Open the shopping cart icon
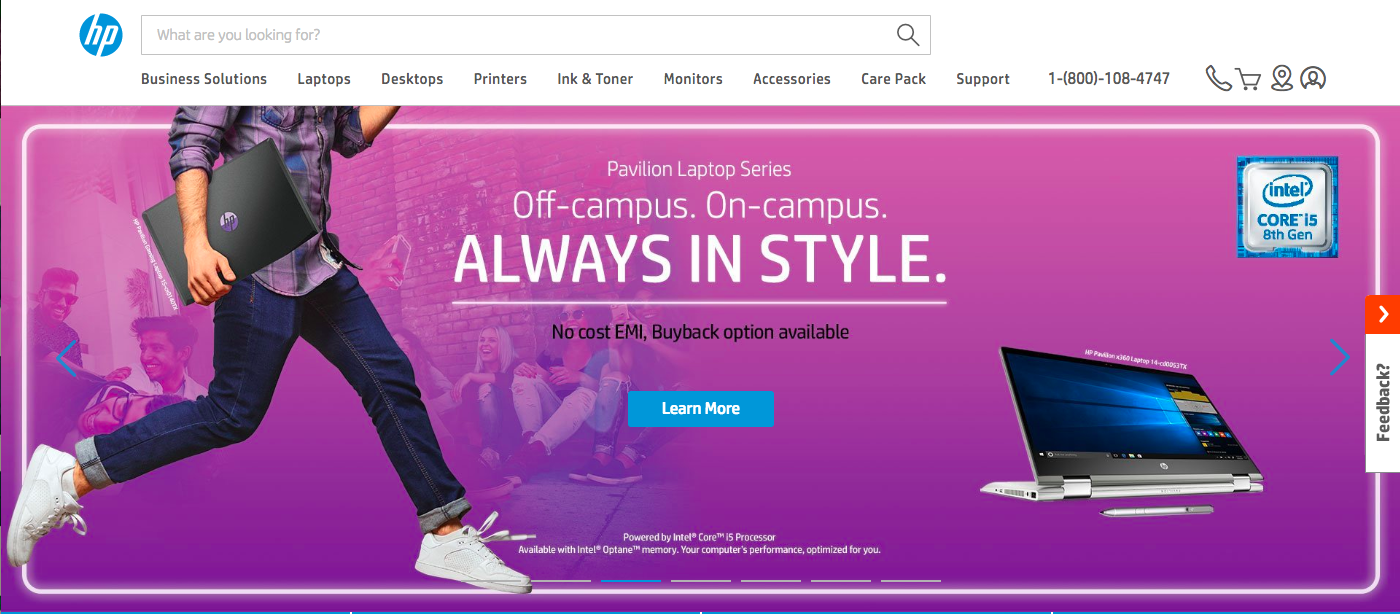Image resolution: width=1400 pixels, height=614 pixels. (x=1248, y=79)
